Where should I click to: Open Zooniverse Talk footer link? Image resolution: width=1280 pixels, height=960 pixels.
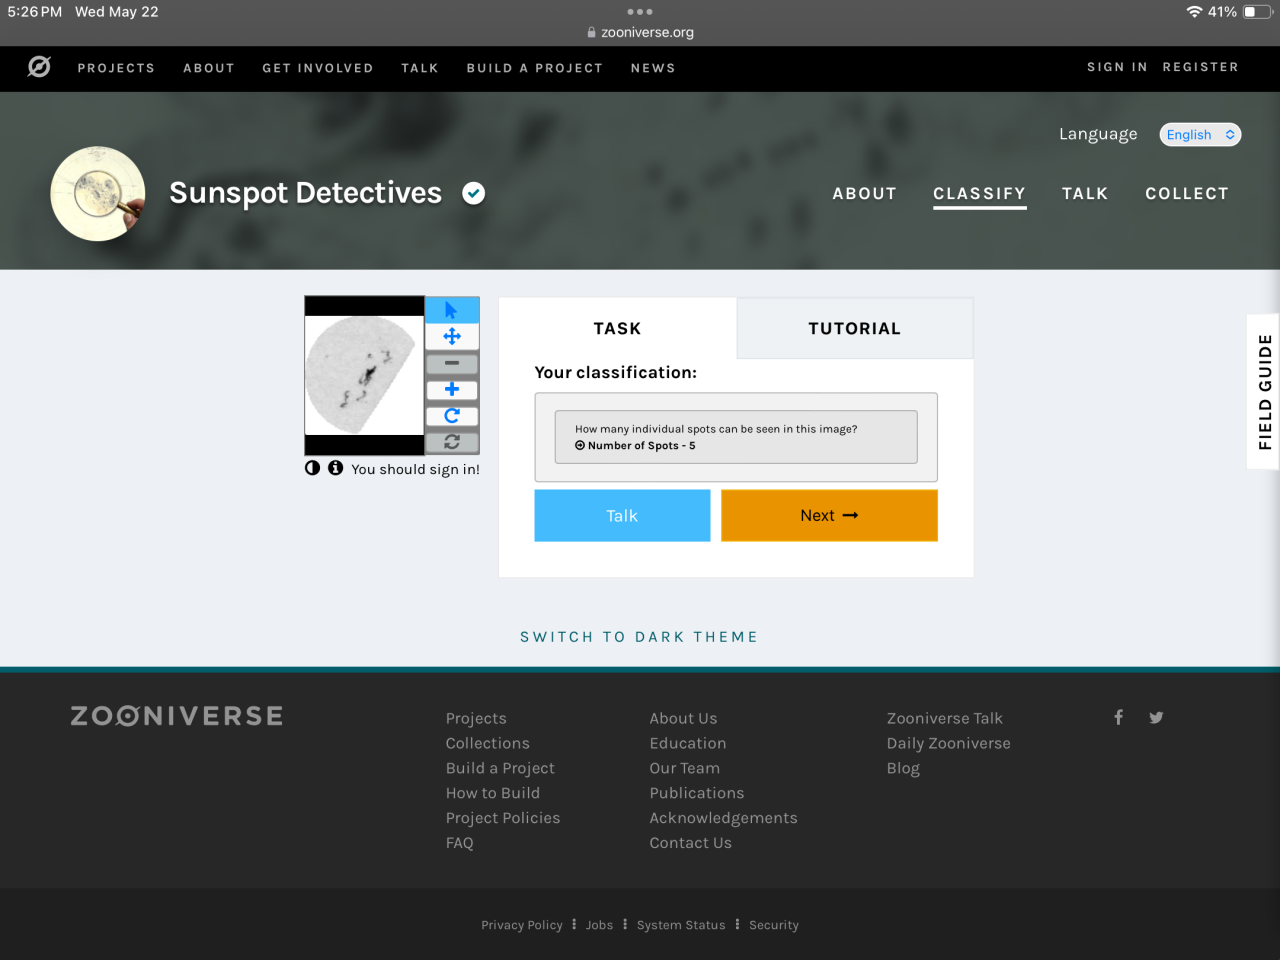click(x=945, y=718)
